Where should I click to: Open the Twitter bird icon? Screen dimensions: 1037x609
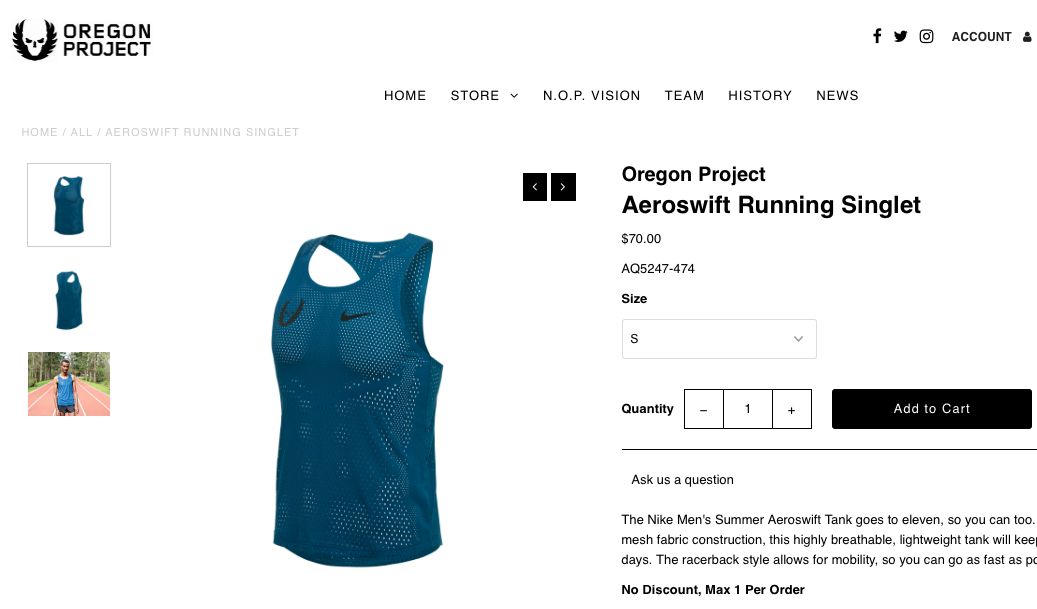point(900,36)
